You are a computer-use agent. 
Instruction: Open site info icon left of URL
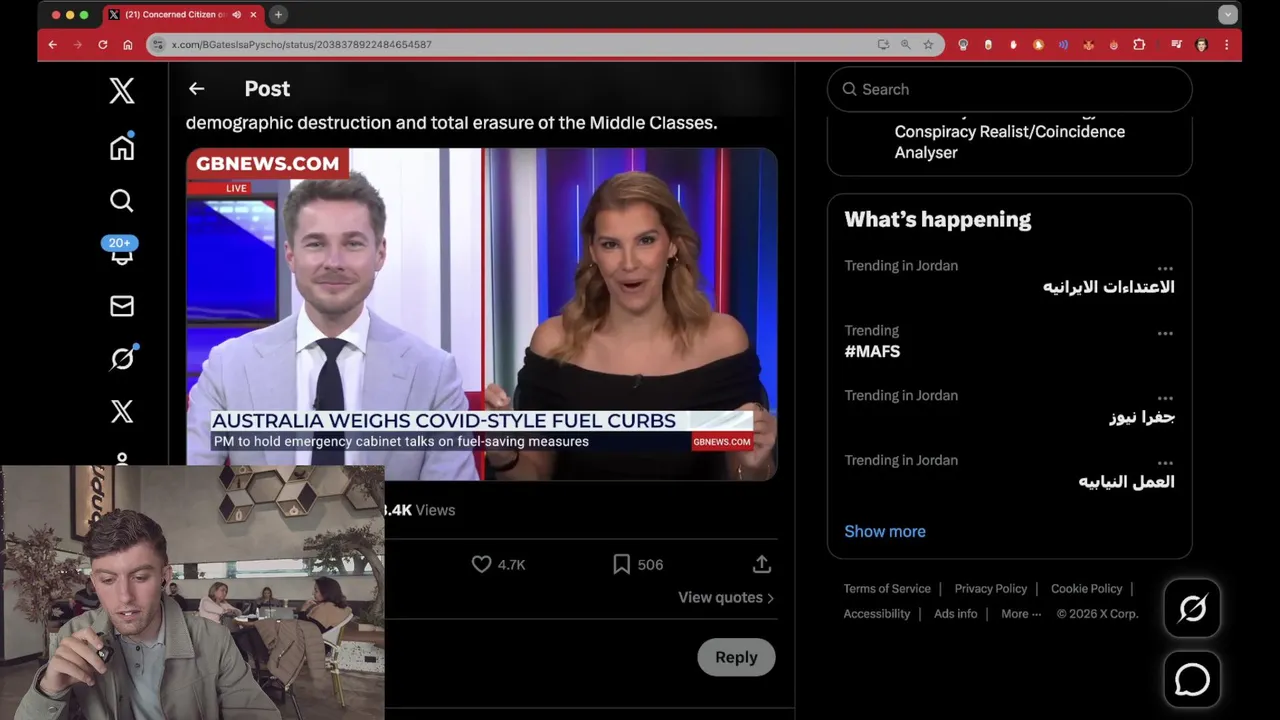(x=157, y=45)
